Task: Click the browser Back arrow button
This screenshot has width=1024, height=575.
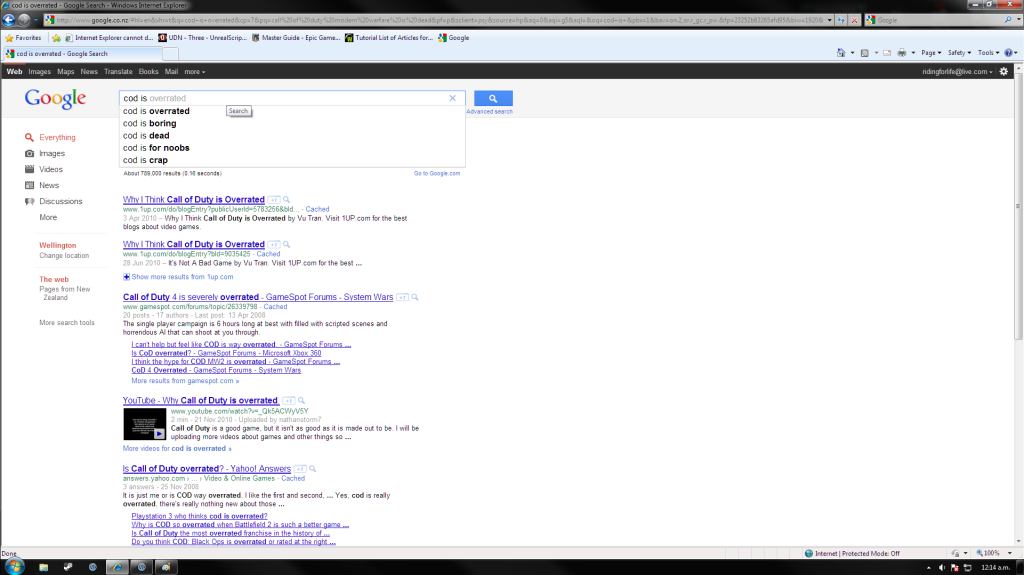Action: (x=9, y=20)
